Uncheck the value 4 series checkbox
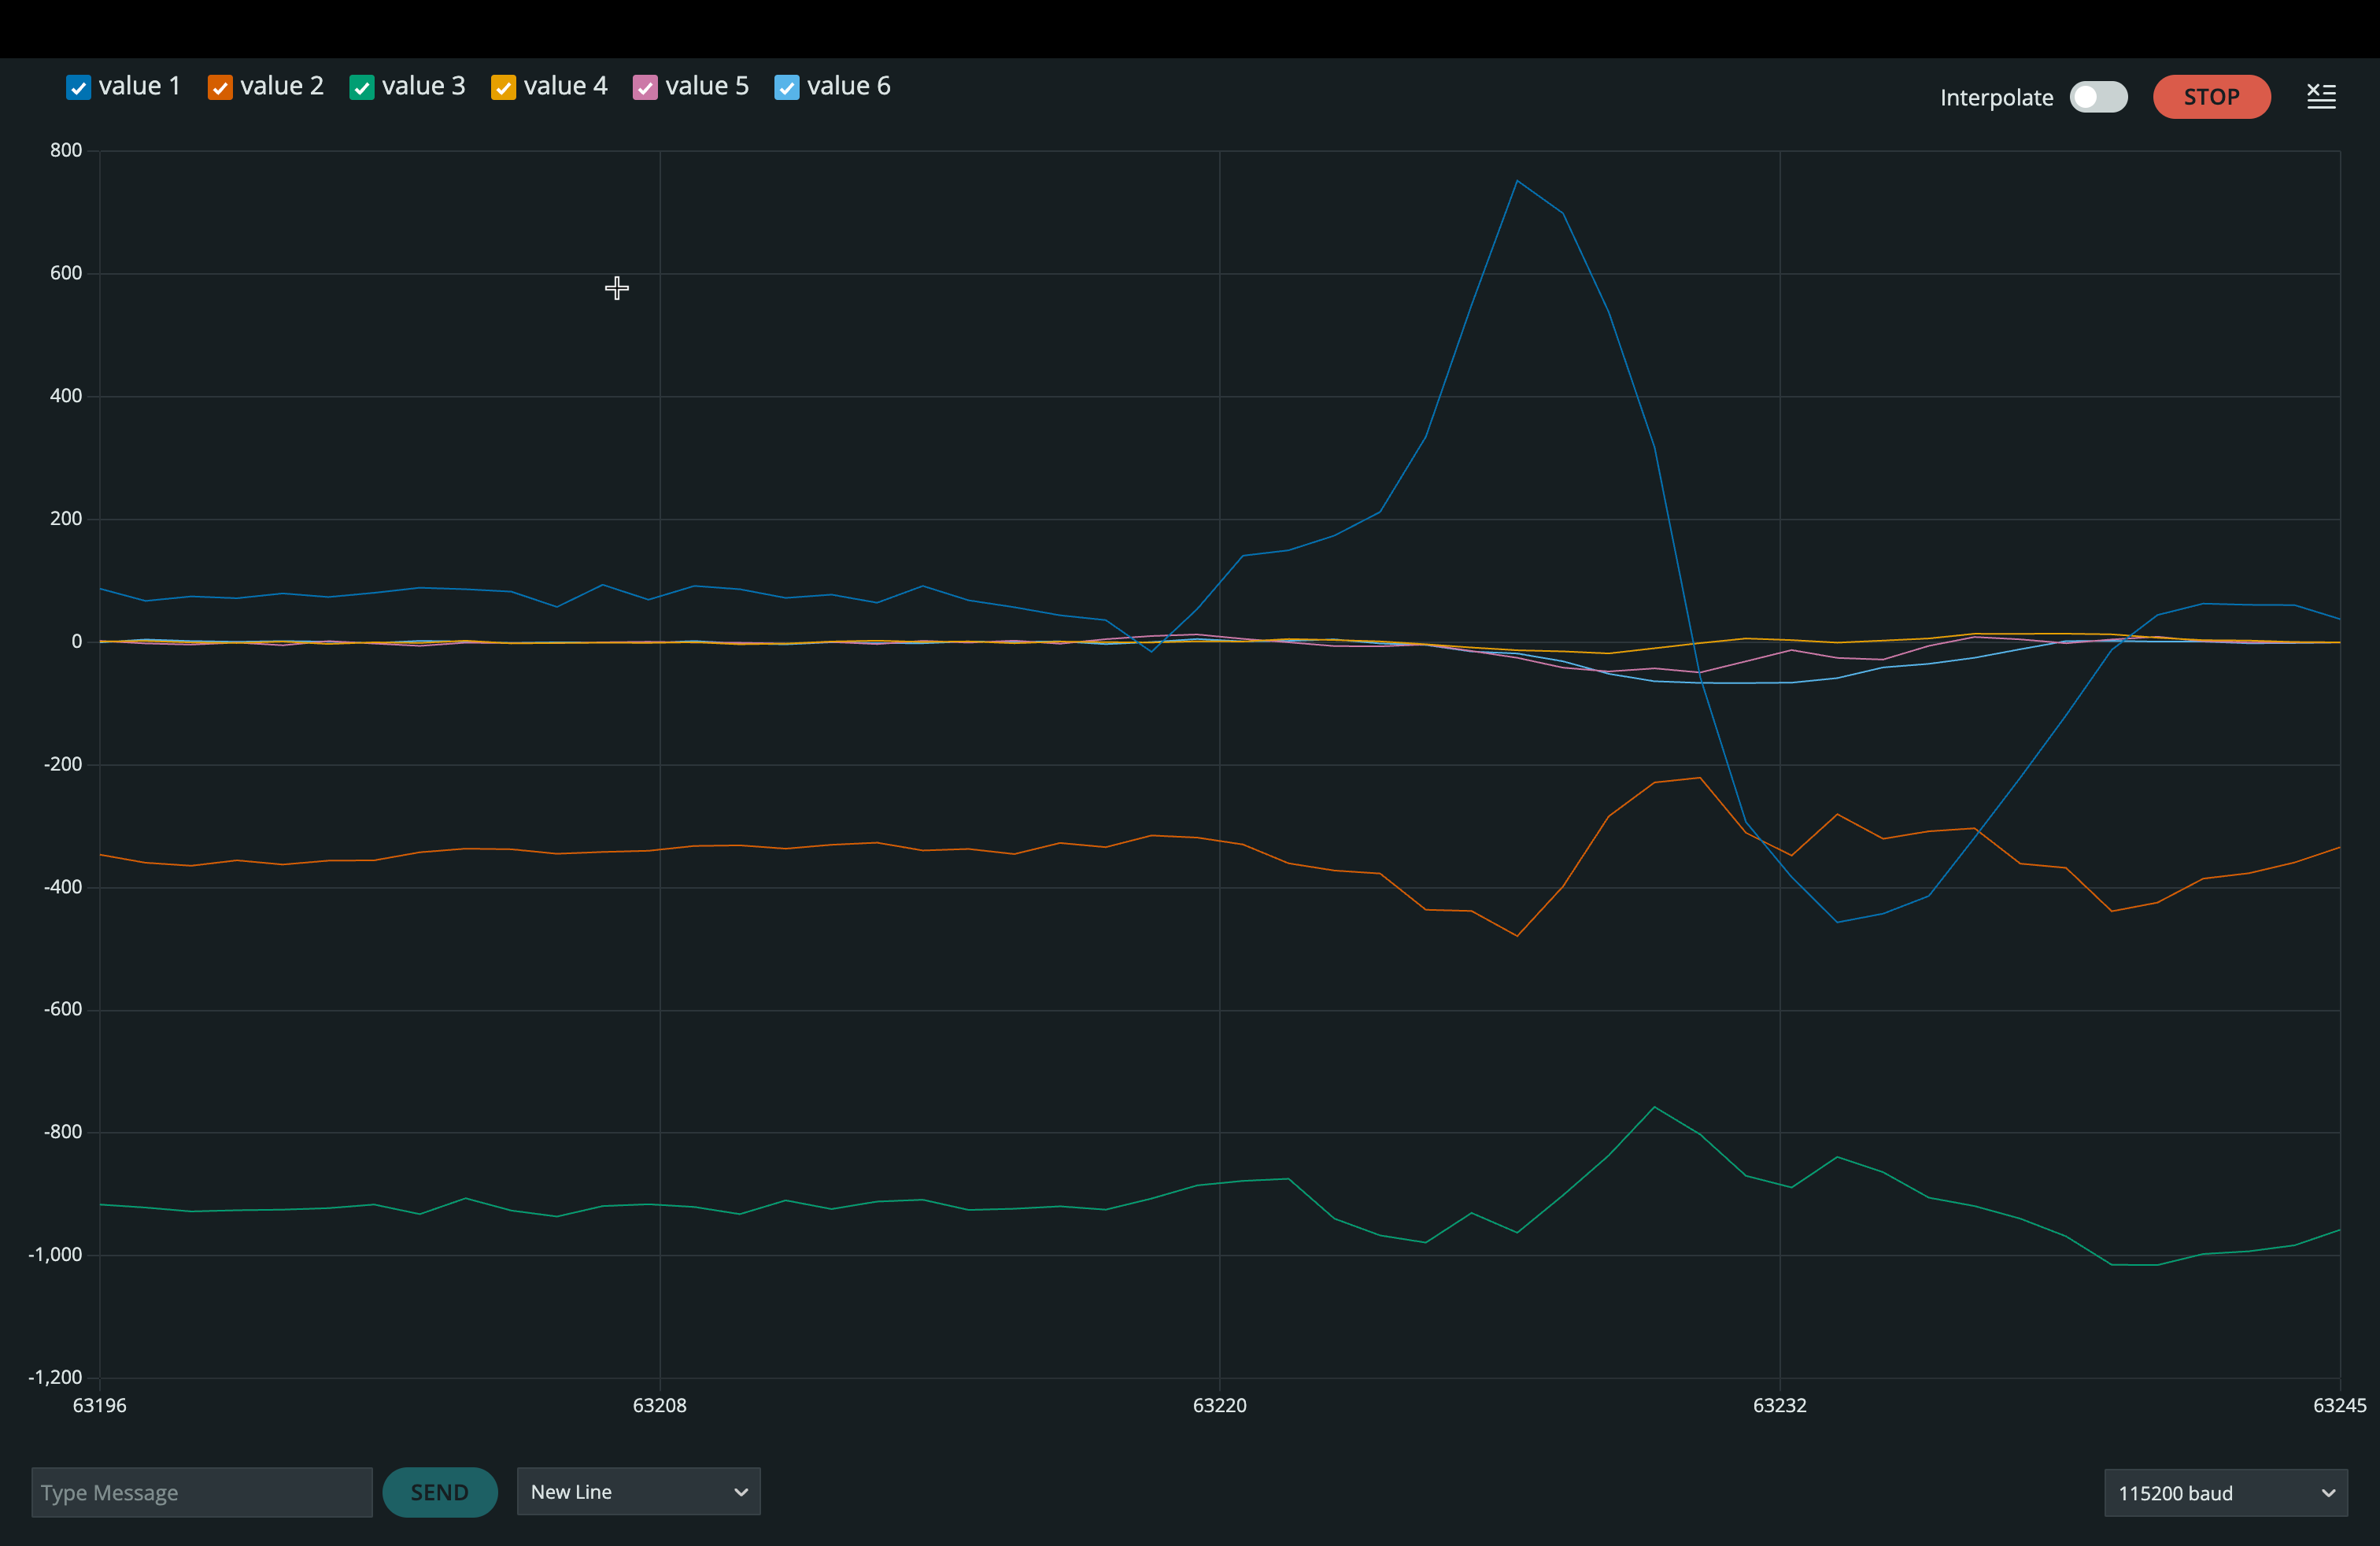The height and width of the screenshot is (1546, 2380). click(504, 87)
